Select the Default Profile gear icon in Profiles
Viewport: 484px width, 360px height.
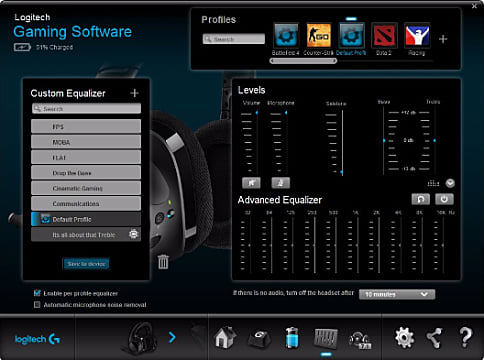pyautogui.click(x=351, y=35)
